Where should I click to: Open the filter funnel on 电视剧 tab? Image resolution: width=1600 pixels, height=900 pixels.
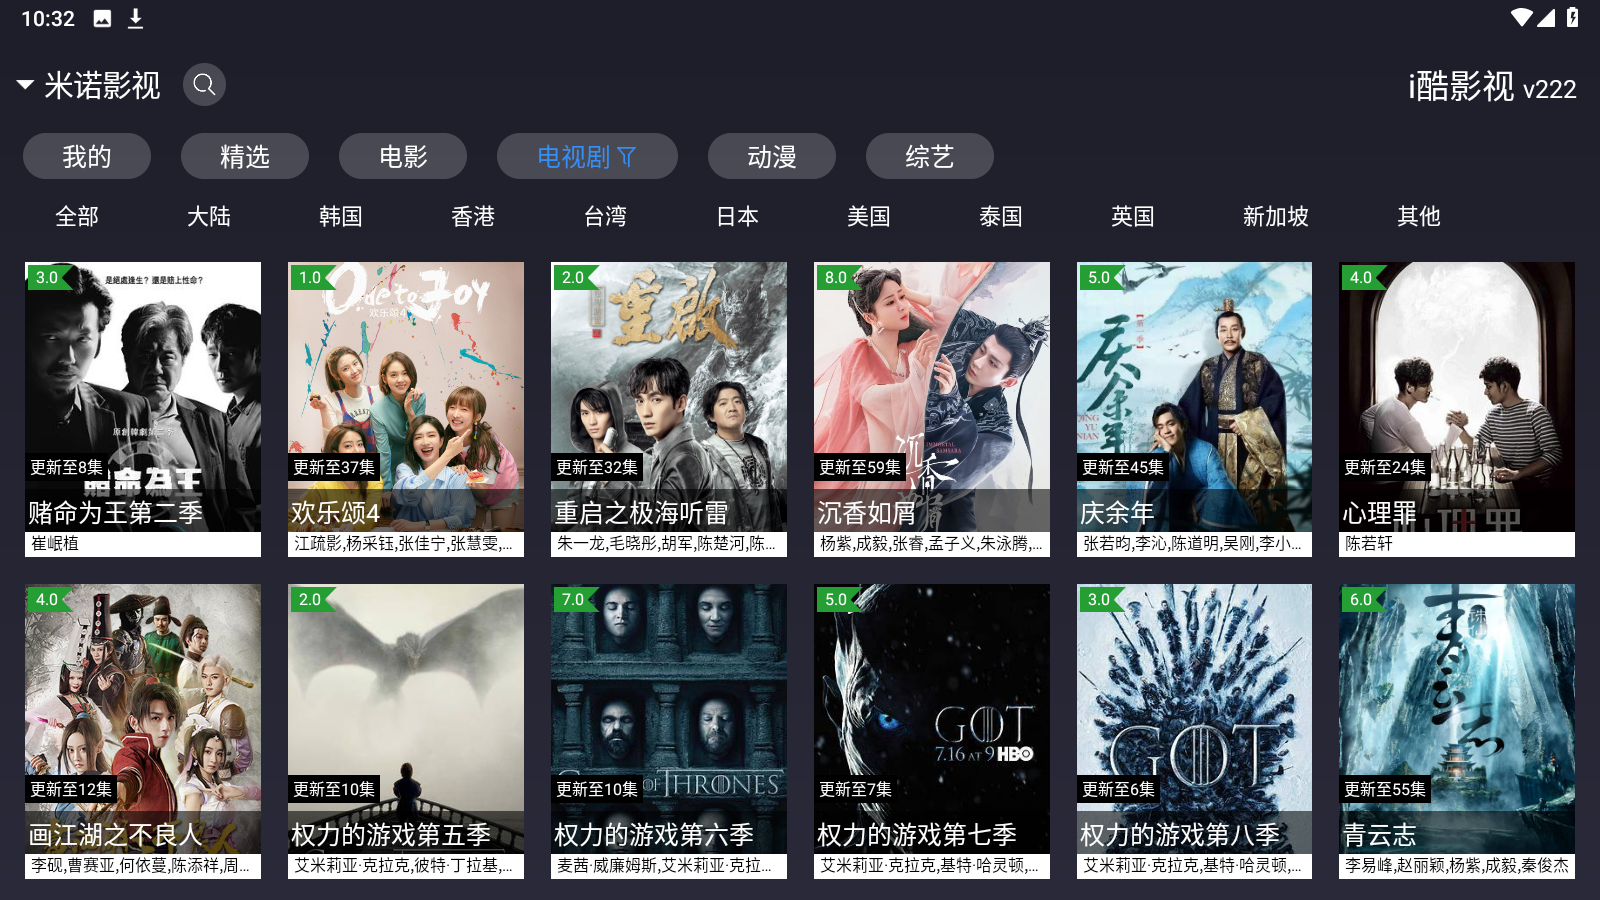pyautogui.click(x=627, y=157)
